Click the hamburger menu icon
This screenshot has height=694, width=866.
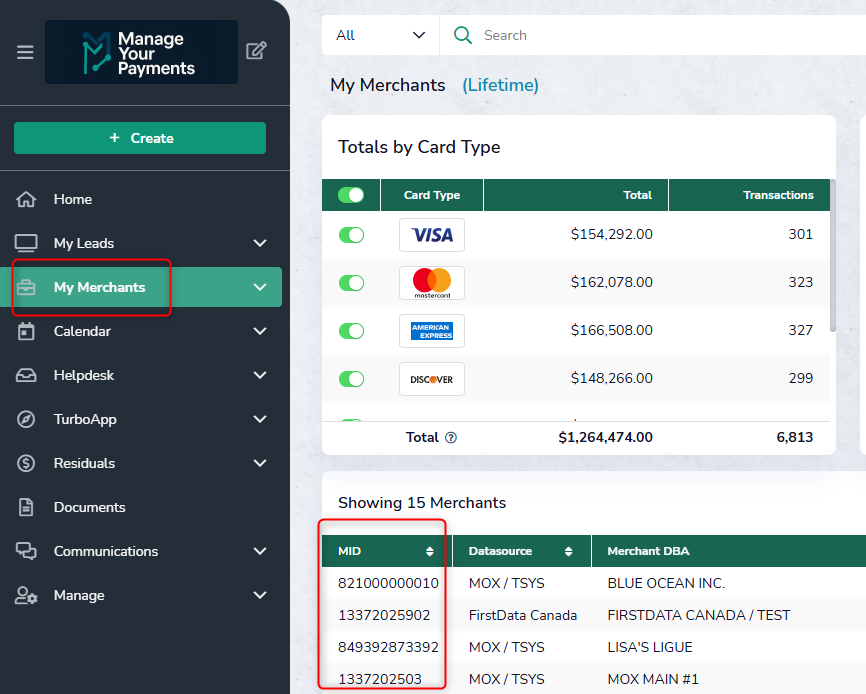pos(25,52)
